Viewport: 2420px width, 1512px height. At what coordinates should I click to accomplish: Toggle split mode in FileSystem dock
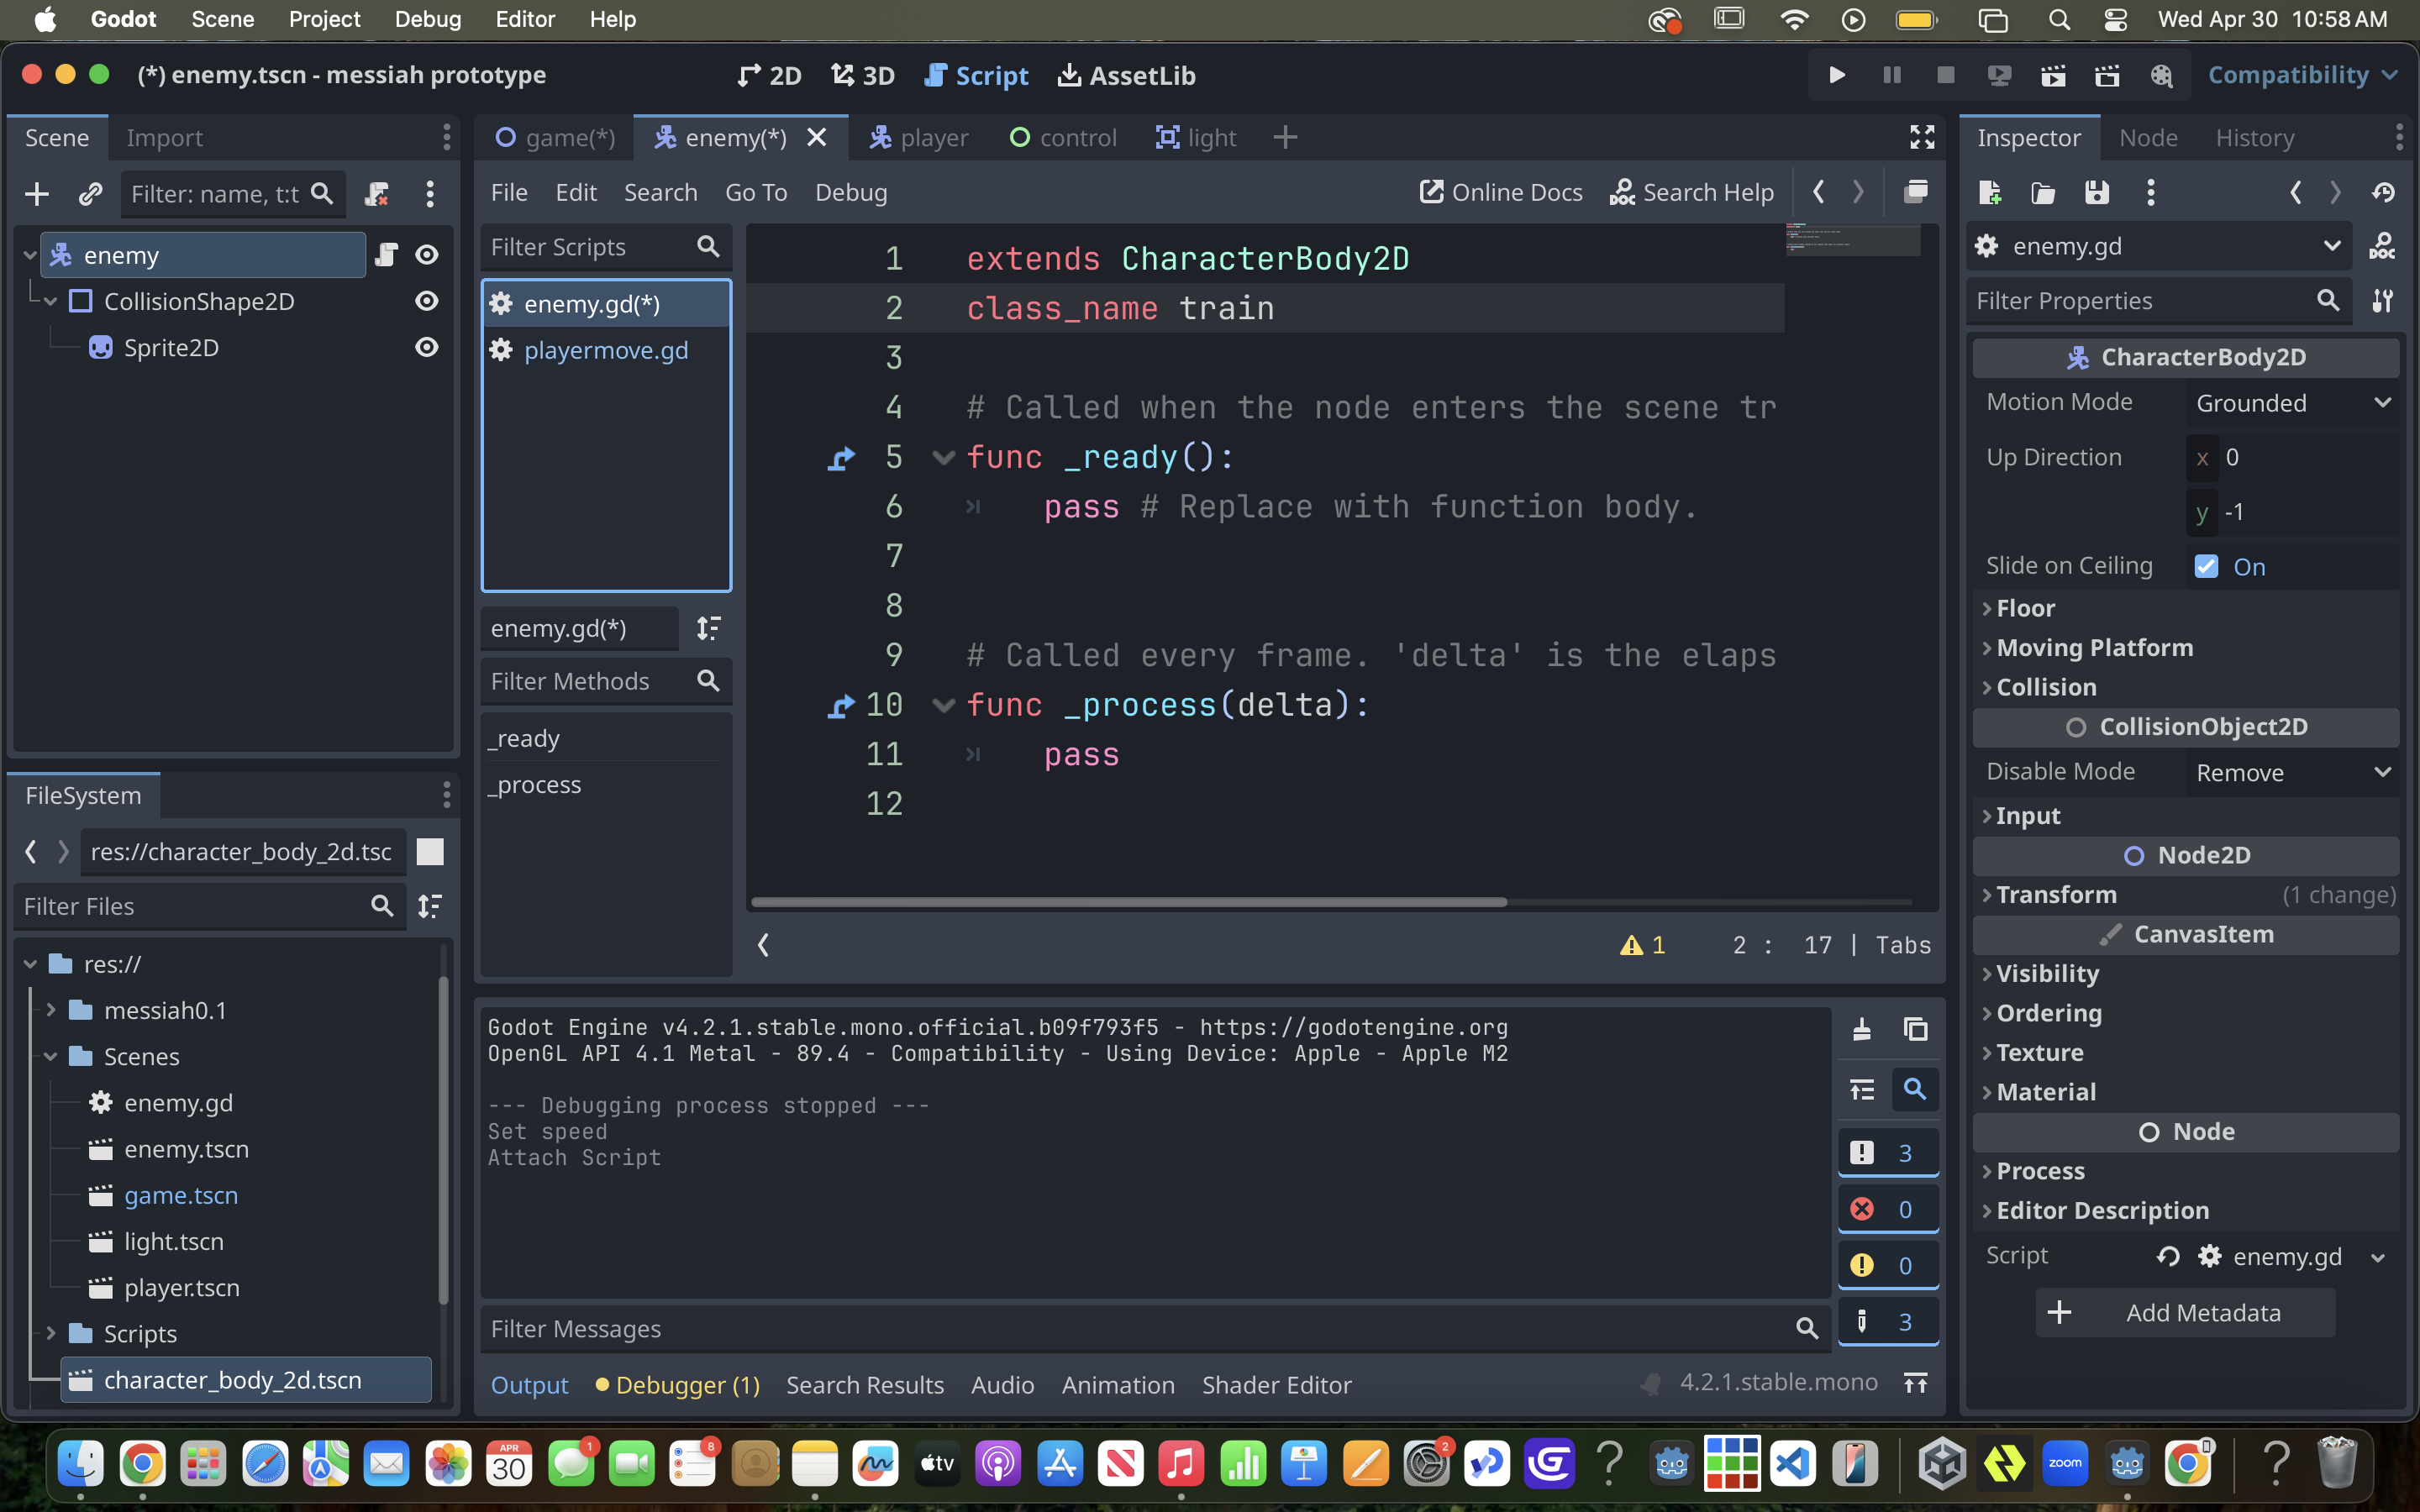430,851
